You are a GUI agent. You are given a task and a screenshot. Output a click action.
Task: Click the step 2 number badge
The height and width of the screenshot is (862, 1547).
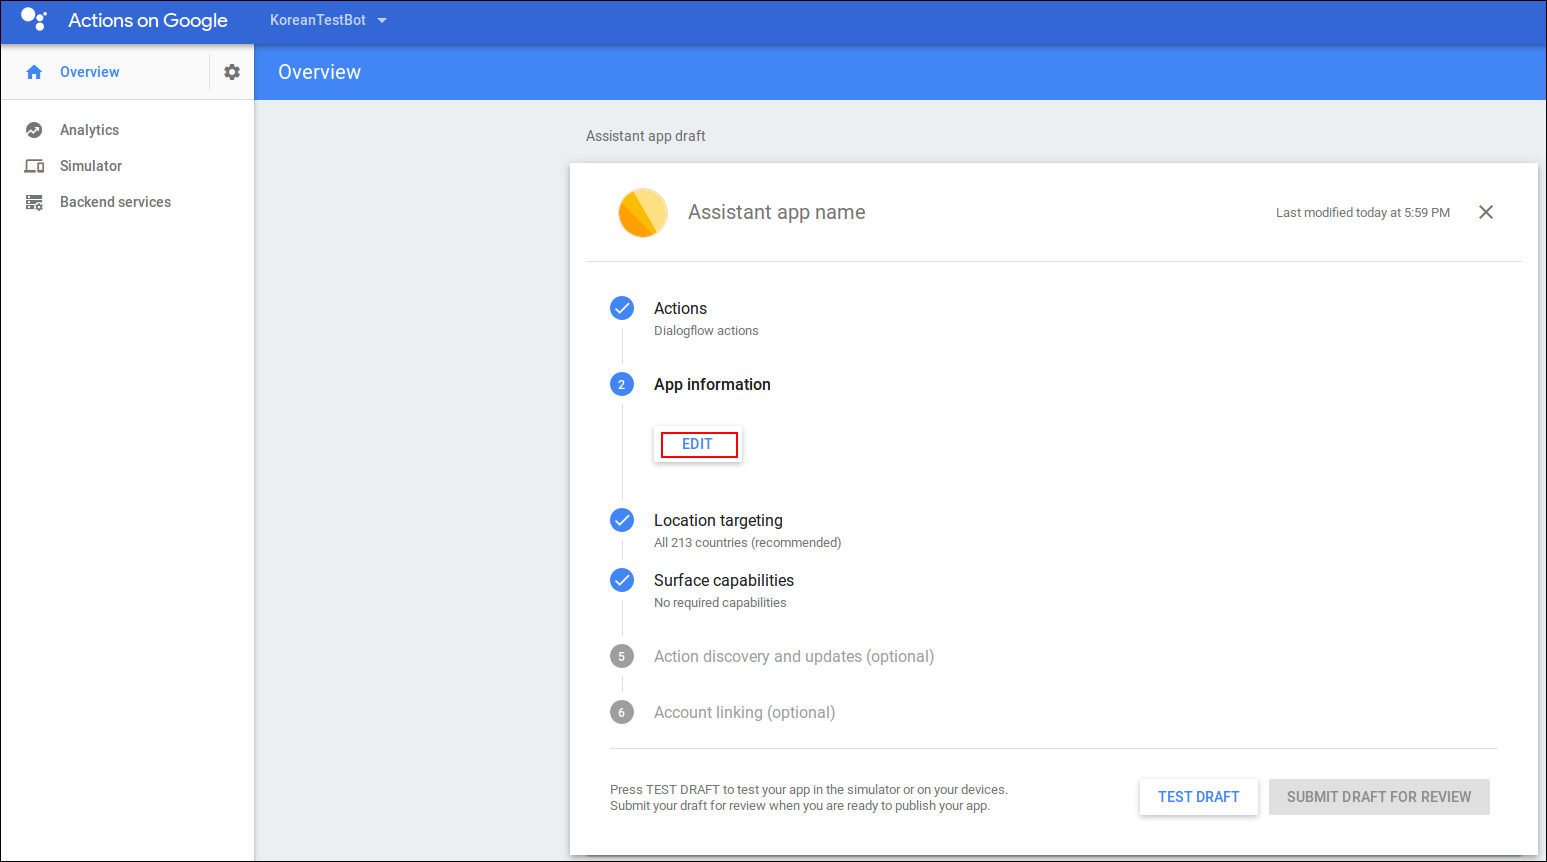point(622,384)
